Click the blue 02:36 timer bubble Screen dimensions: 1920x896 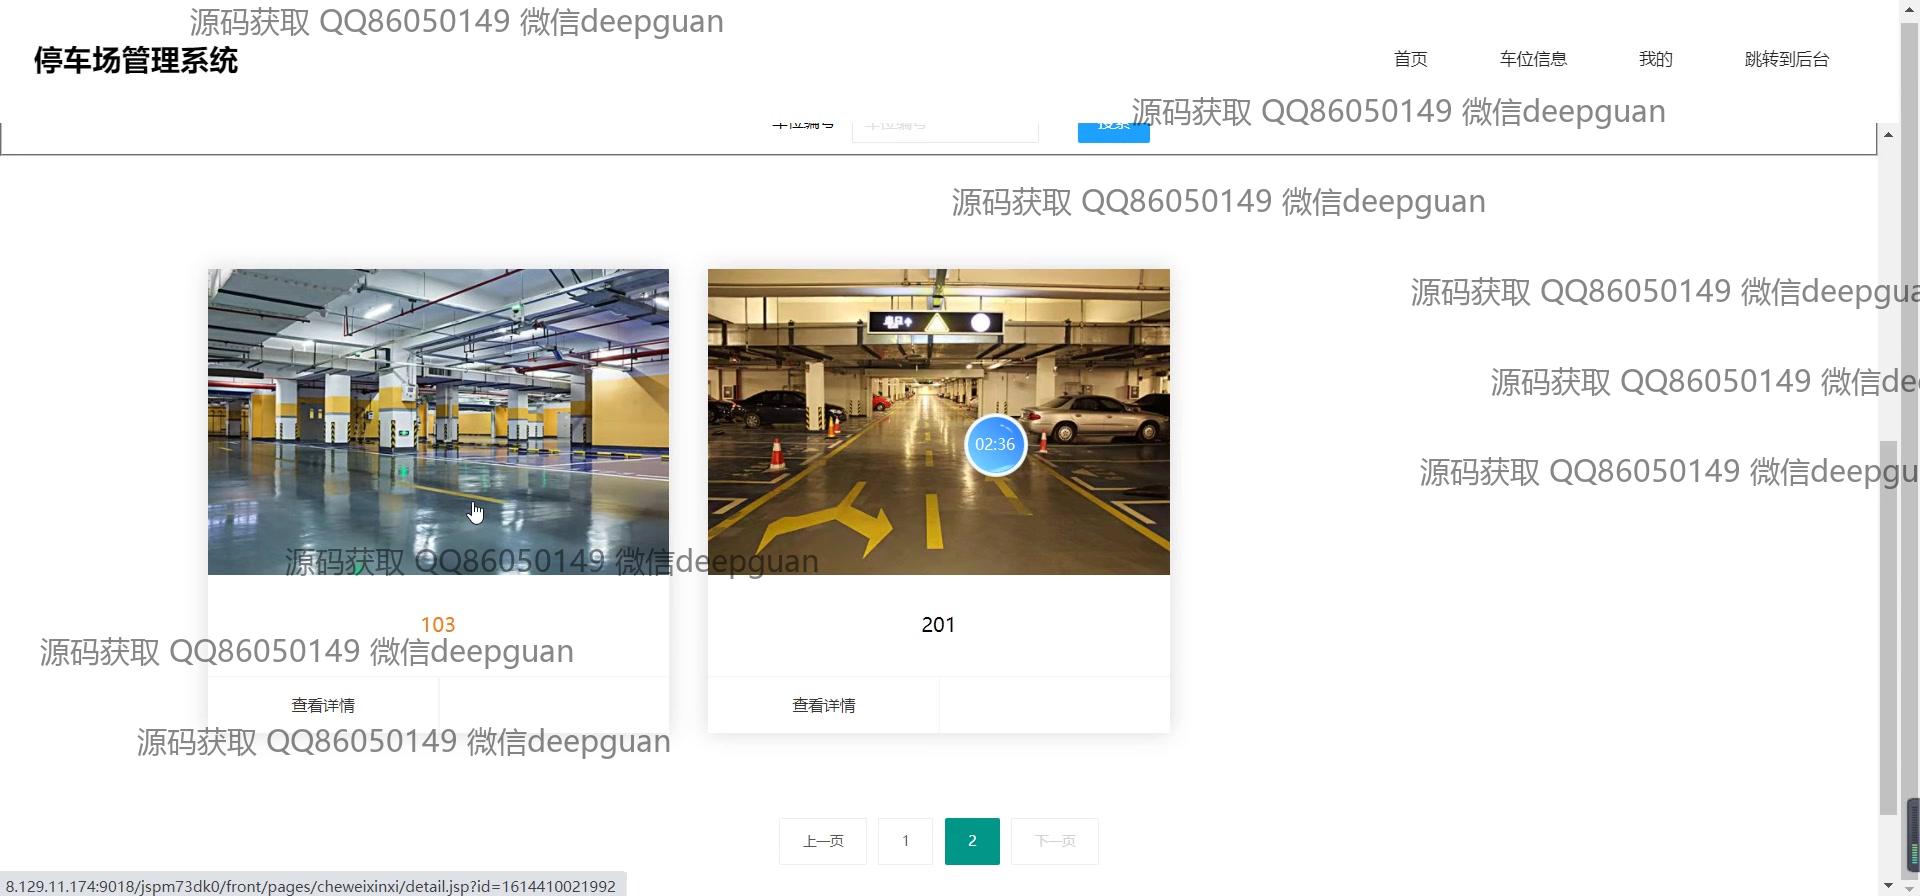[995, 445]
